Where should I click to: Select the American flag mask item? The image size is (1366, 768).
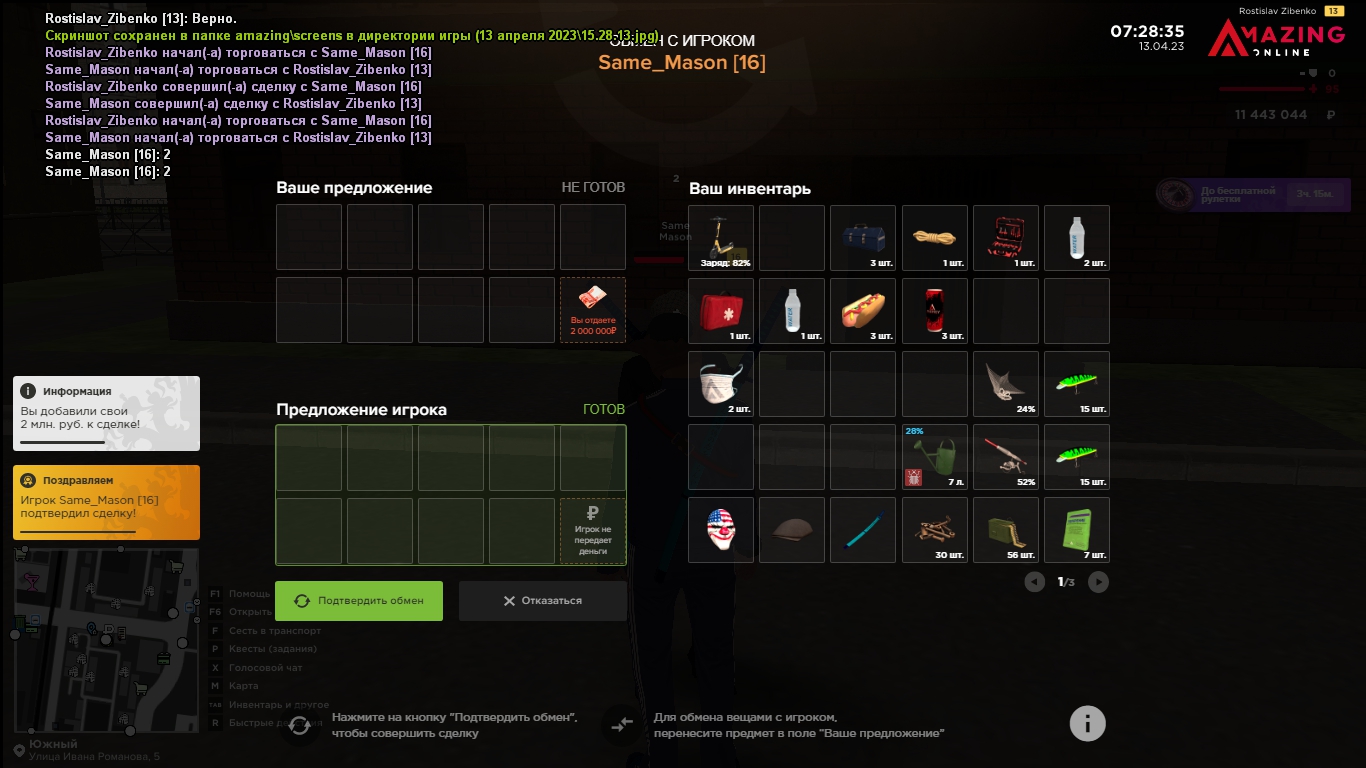tap(721, 530)
